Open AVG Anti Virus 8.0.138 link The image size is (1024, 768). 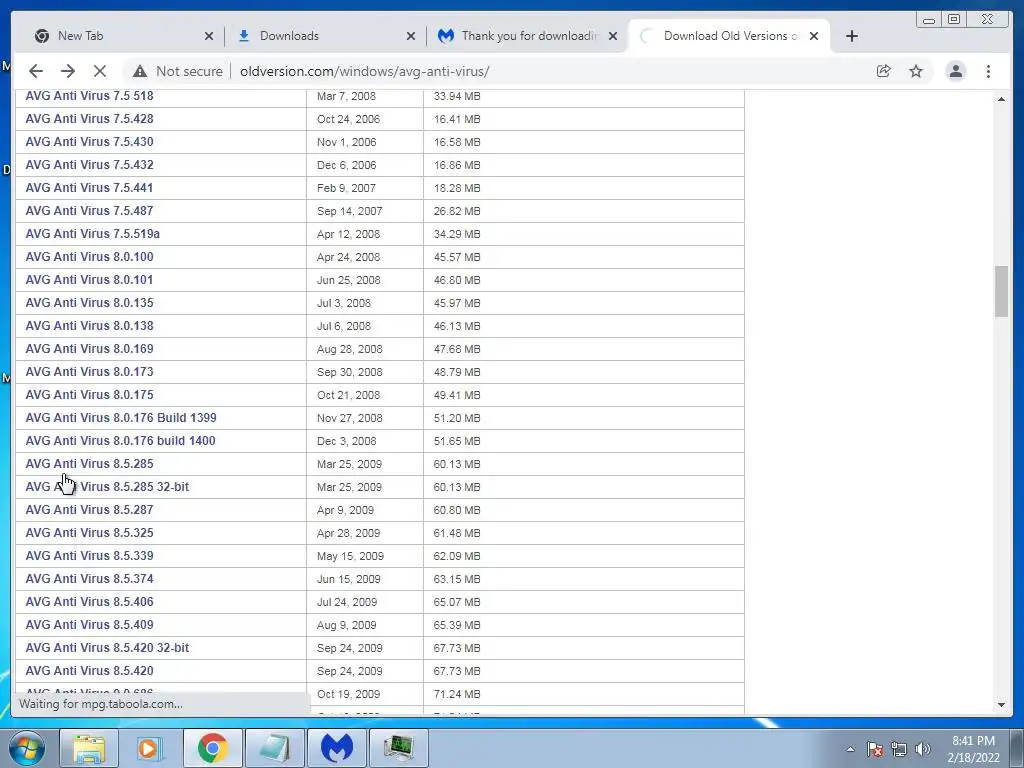point(89,326)
